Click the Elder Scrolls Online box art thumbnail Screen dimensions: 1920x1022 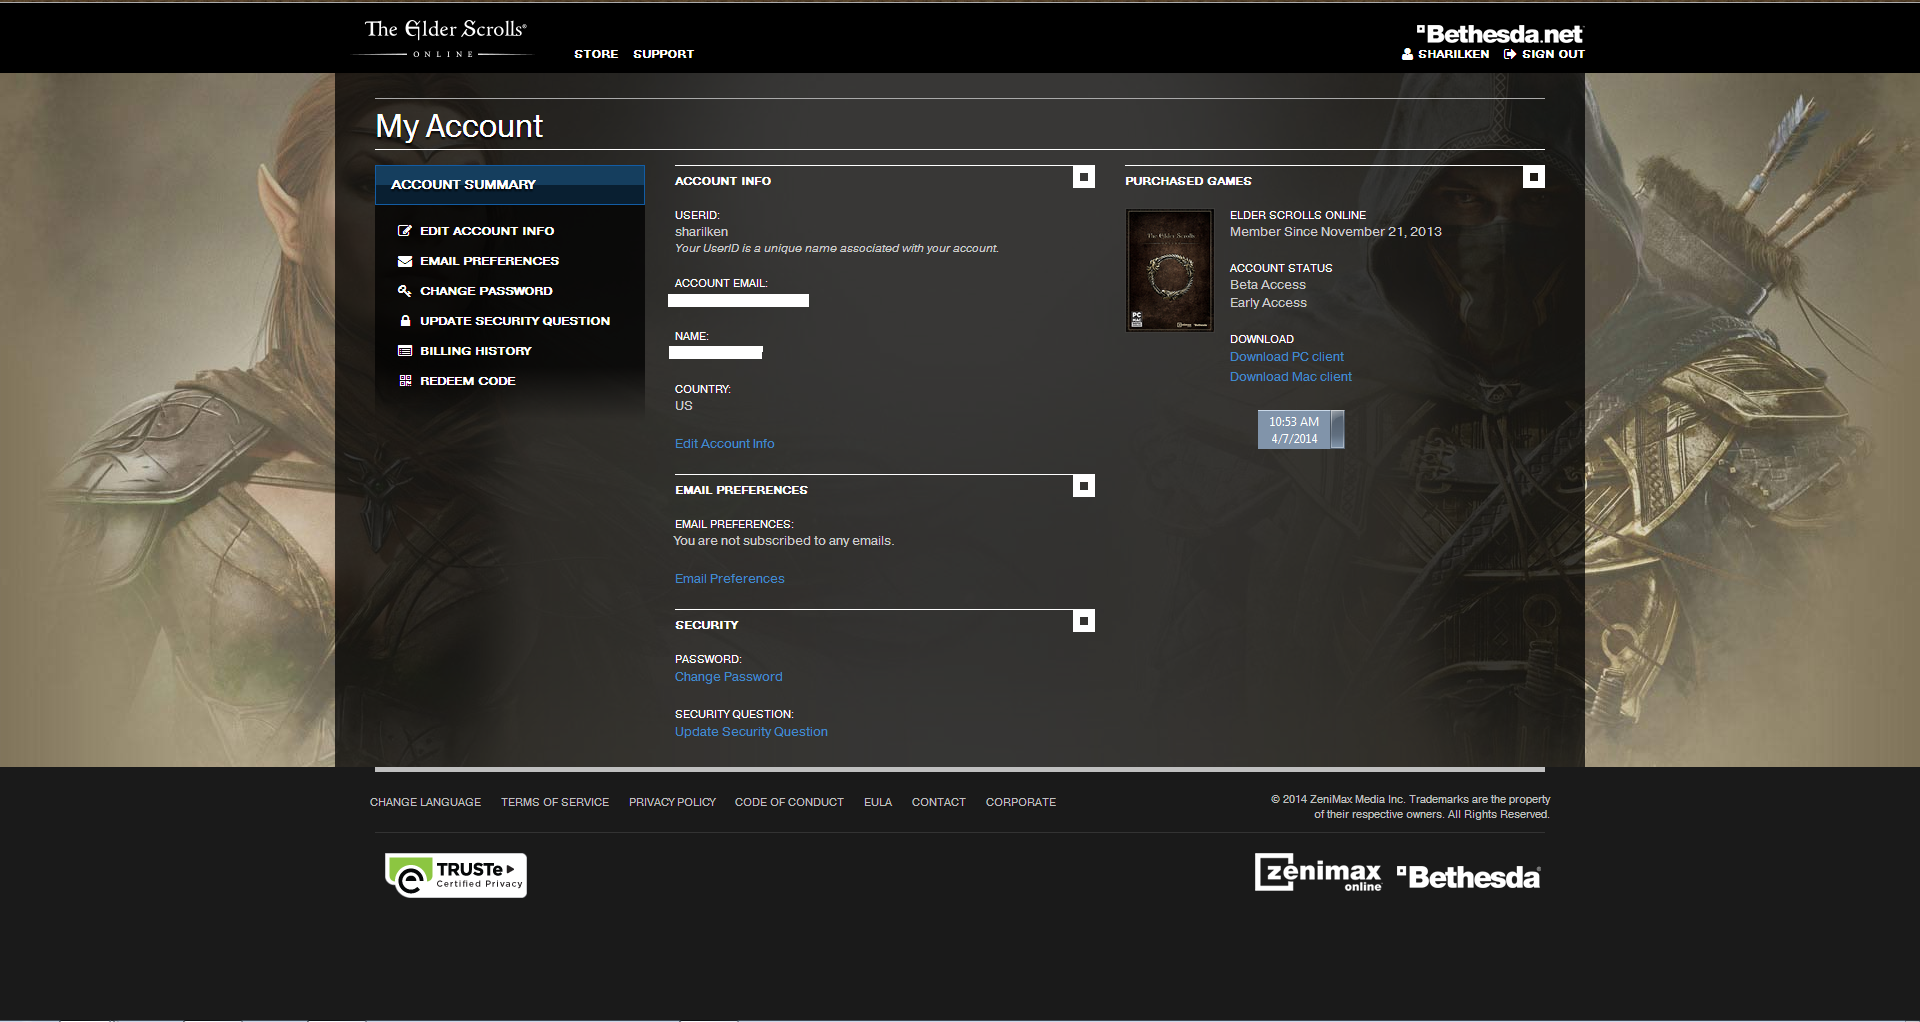1170,270
